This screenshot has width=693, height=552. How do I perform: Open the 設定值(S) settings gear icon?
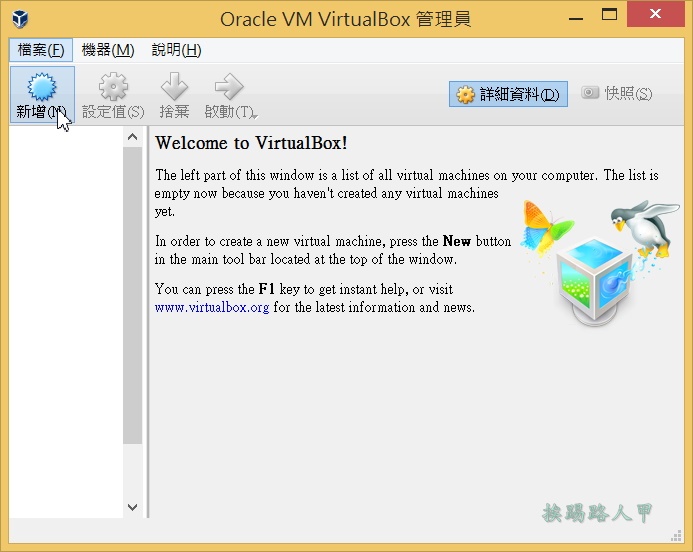coord(113,86)
